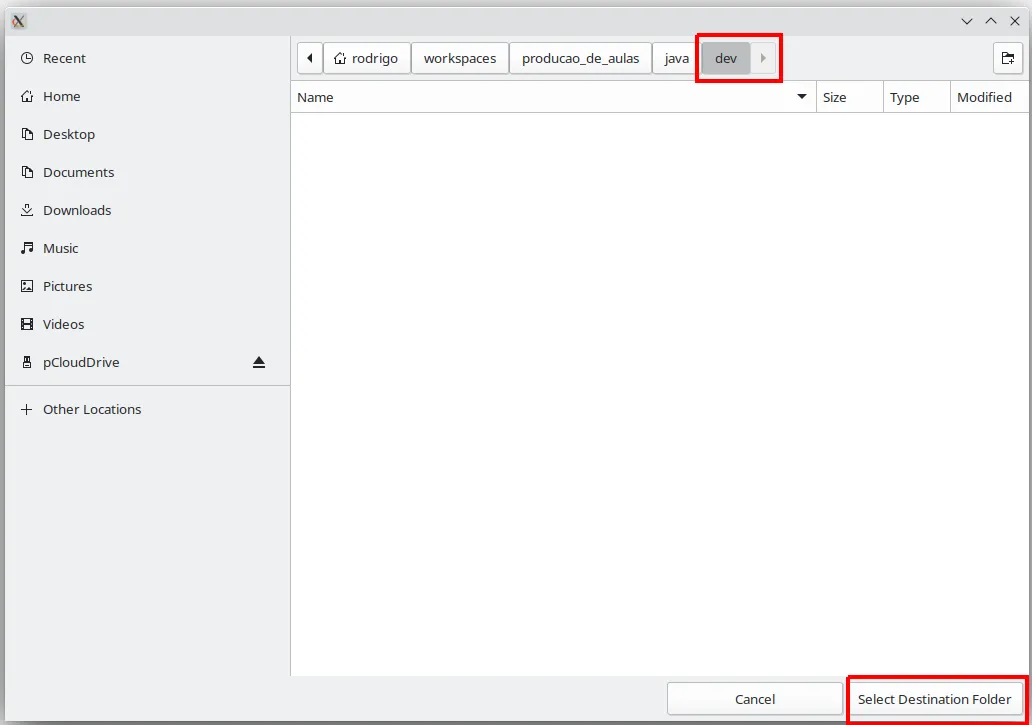Sort by the Size column header
The image size is (1032, 725).
(x=850, y=97)
